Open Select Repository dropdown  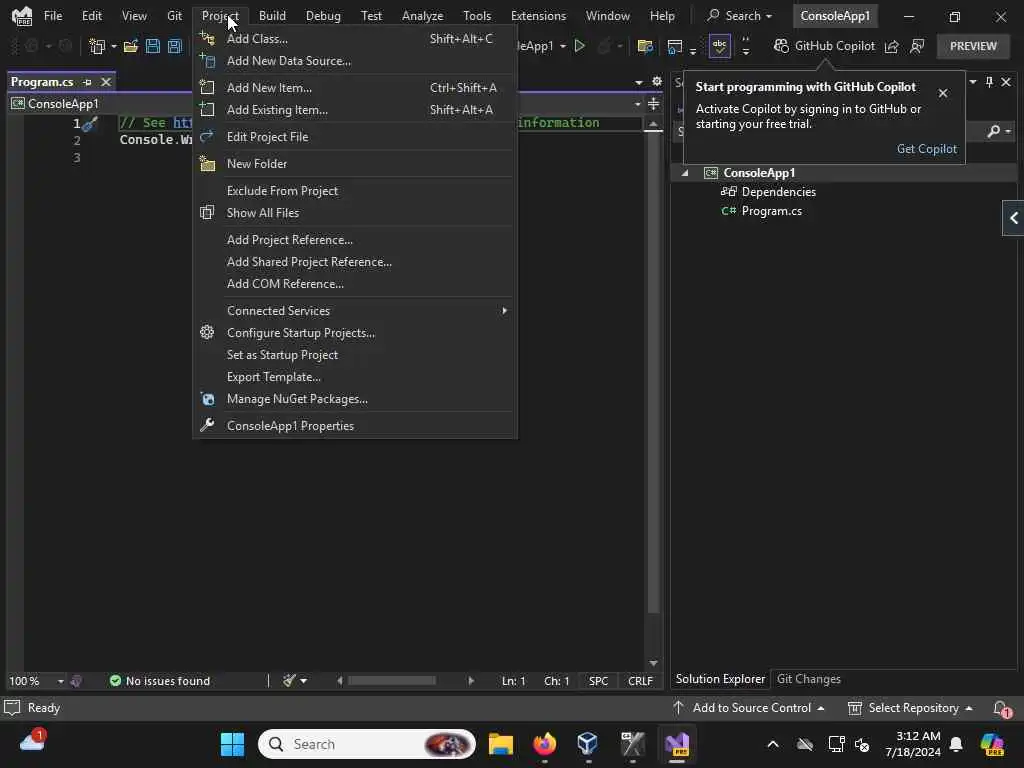(x=910, y=708)
